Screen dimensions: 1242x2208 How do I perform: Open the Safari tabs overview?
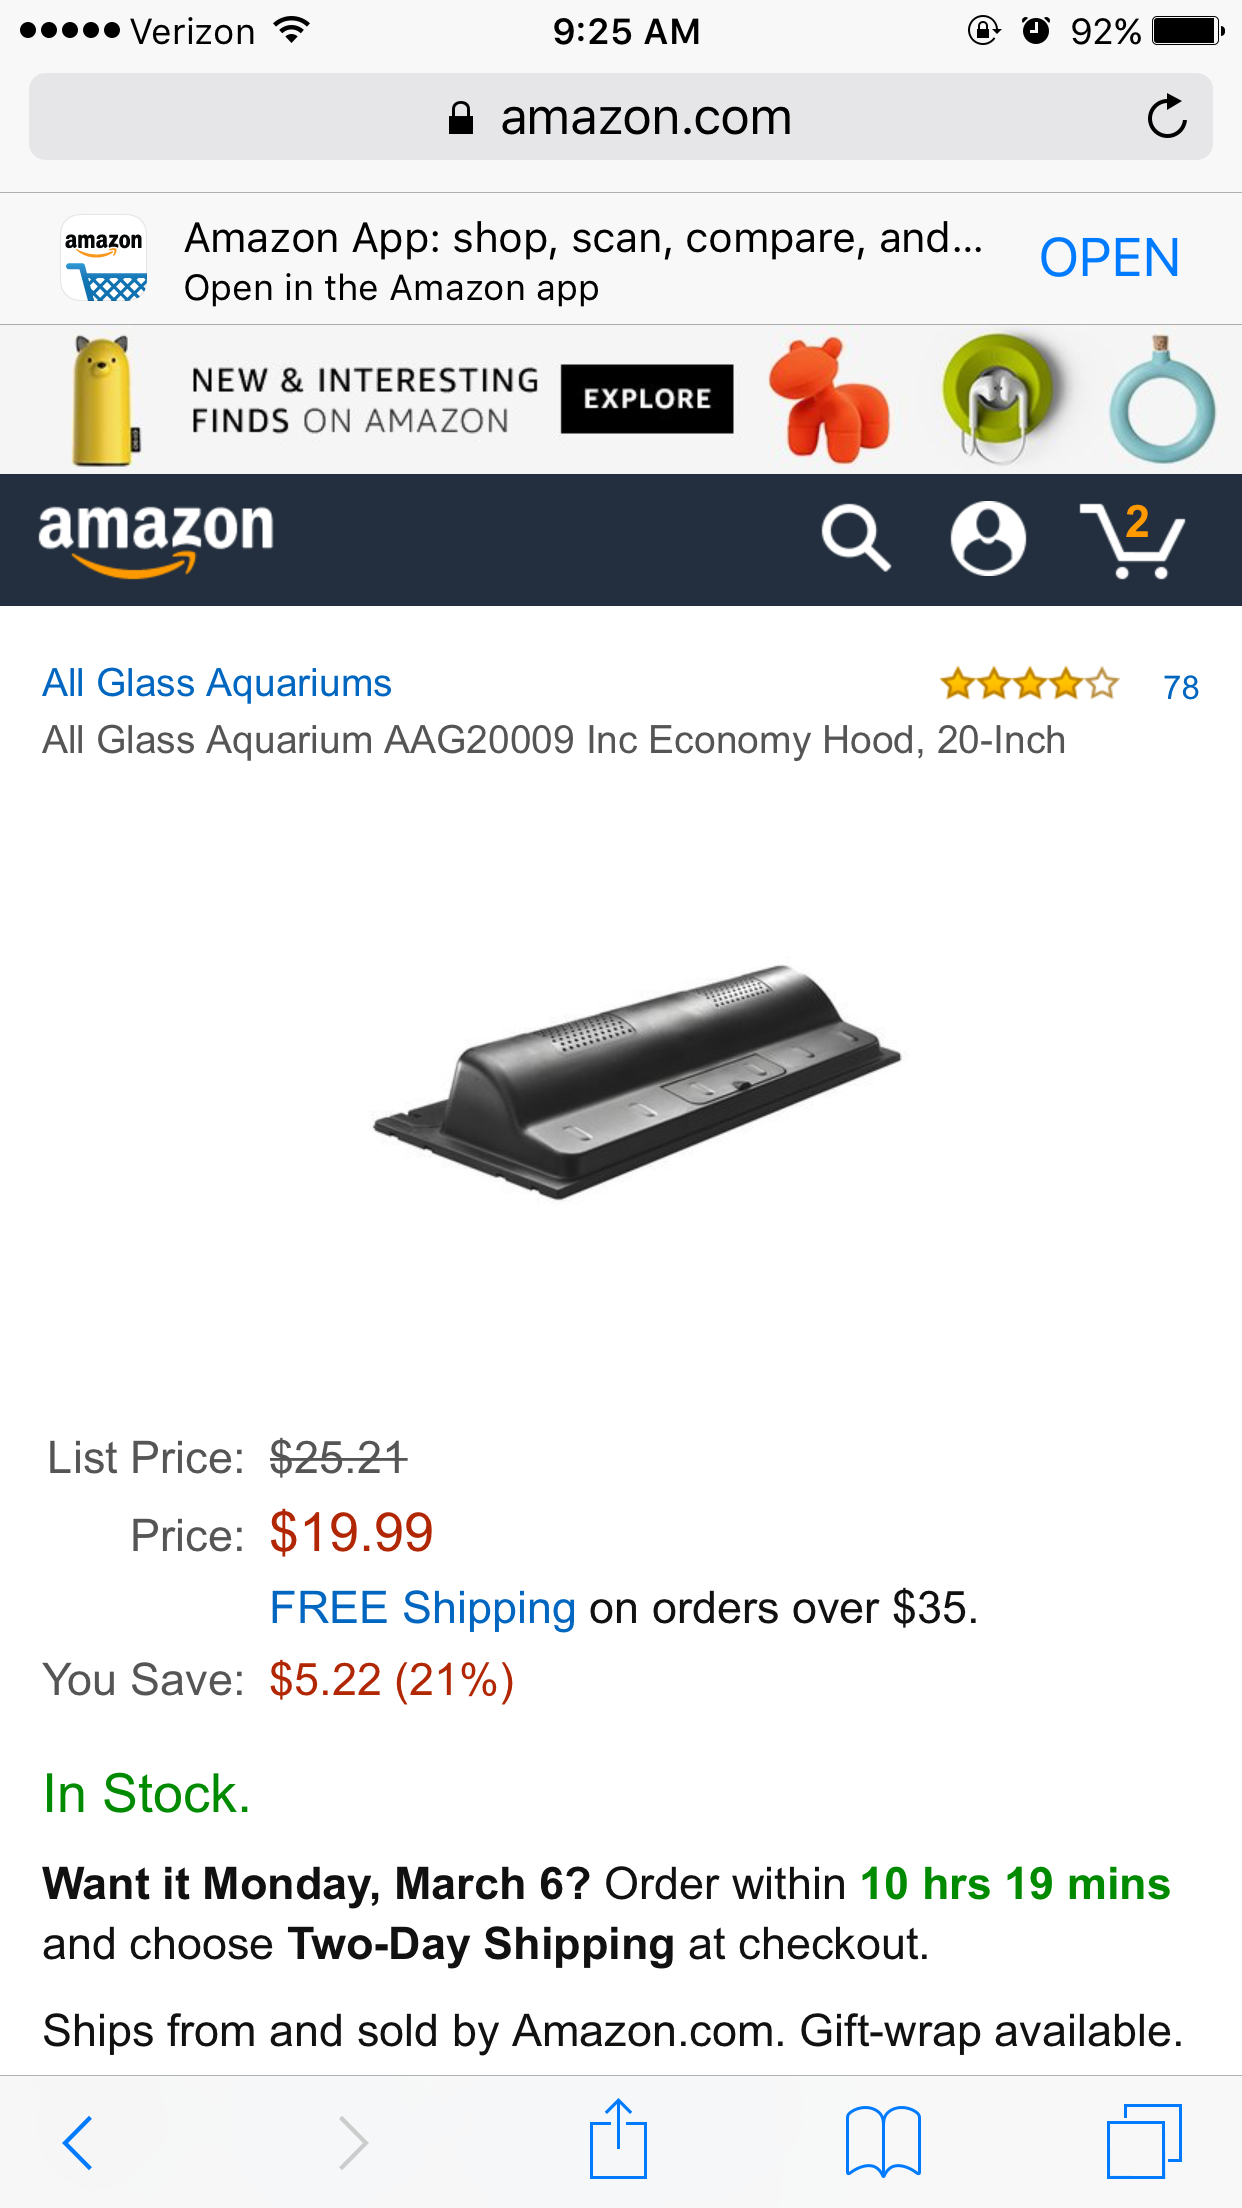pos(1144,2142)
